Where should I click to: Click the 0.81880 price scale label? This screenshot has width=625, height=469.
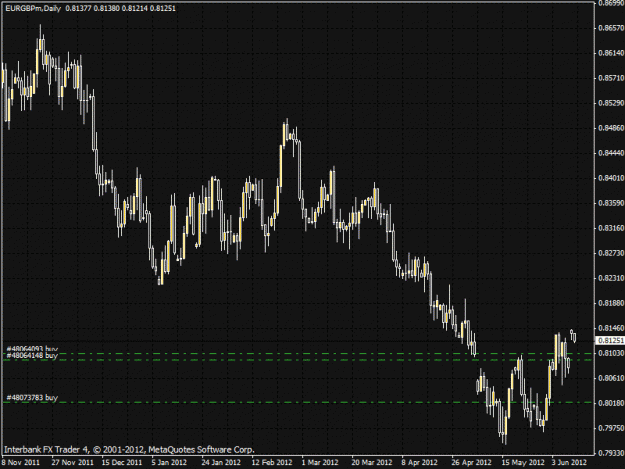tap(611, 303)
